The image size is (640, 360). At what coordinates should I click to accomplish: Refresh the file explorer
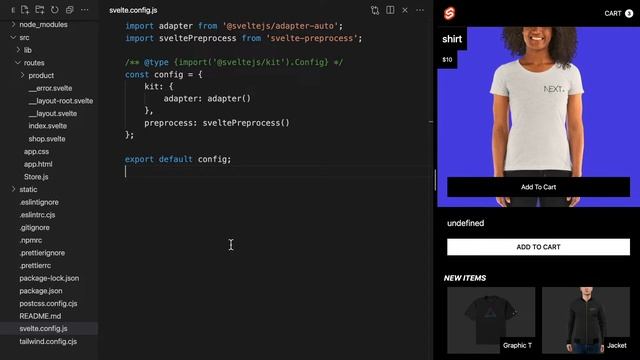tap(55, 10)
